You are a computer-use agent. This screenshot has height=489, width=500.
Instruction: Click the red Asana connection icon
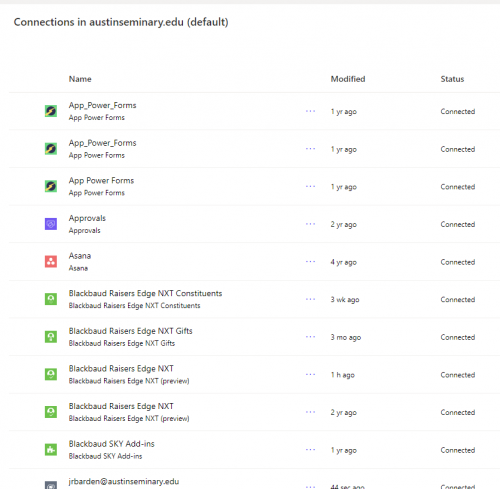[x=51, y=262]
